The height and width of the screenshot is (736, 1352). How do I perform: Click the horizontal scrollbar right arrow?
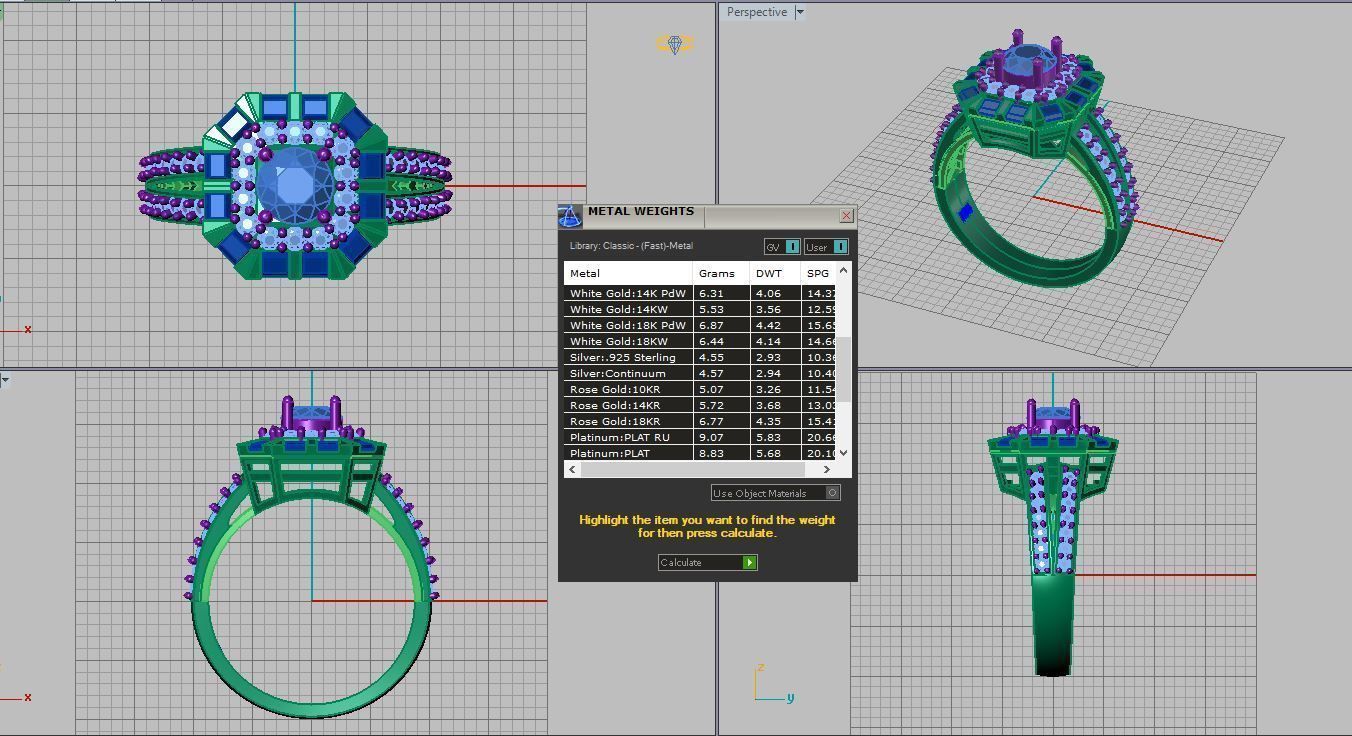[826, 469]
